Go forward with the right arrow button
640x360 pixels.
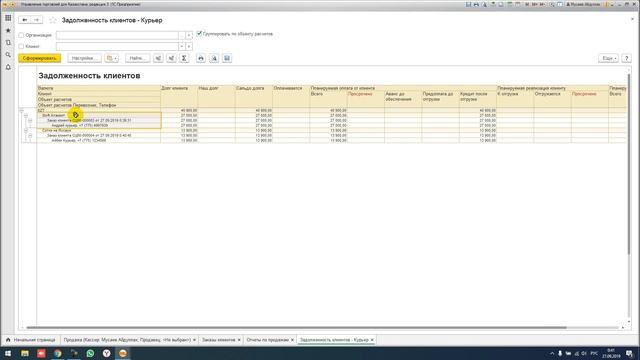36,20
